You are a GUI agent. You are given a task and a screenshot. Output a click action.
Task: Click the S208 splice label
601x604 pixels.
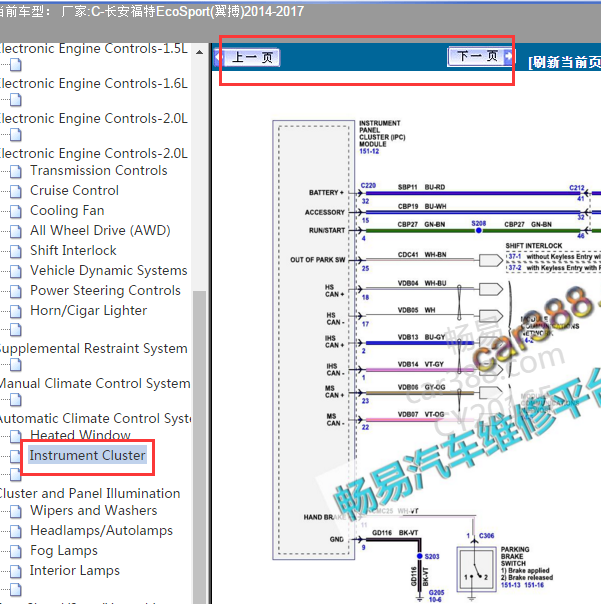point(478,223)
